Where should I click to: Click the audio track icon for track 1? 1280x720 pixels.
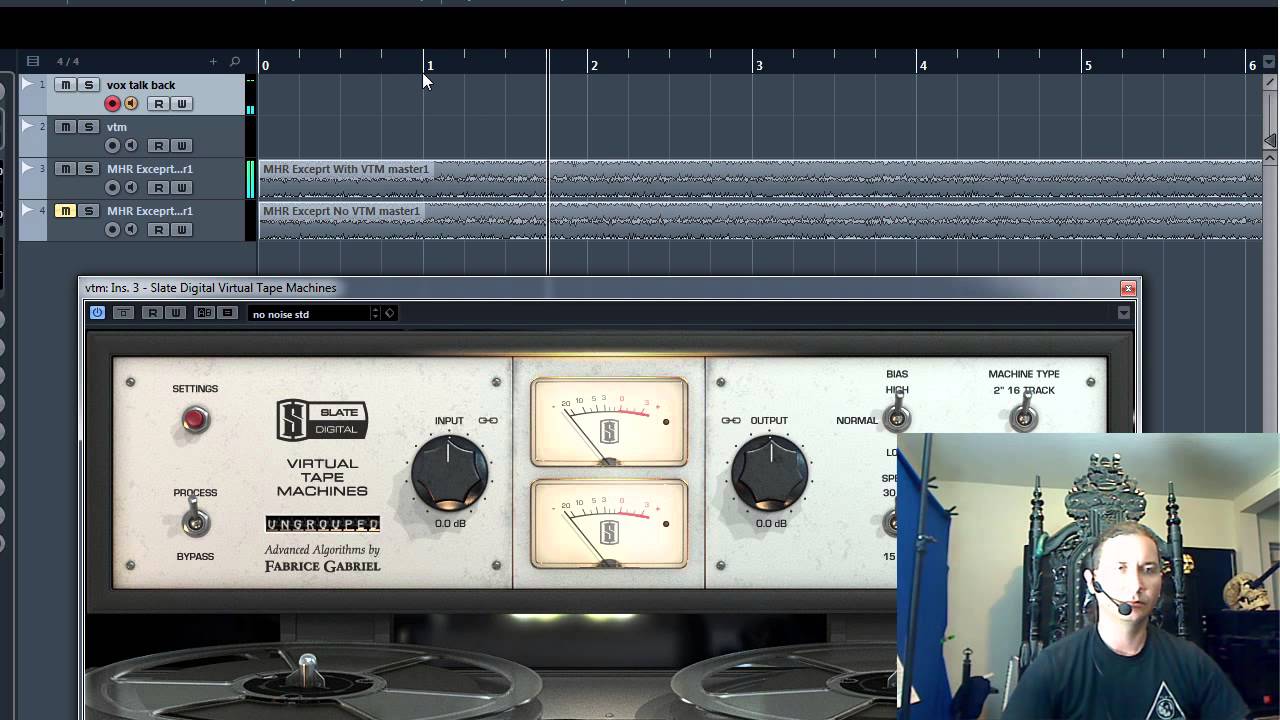(28, 85)
